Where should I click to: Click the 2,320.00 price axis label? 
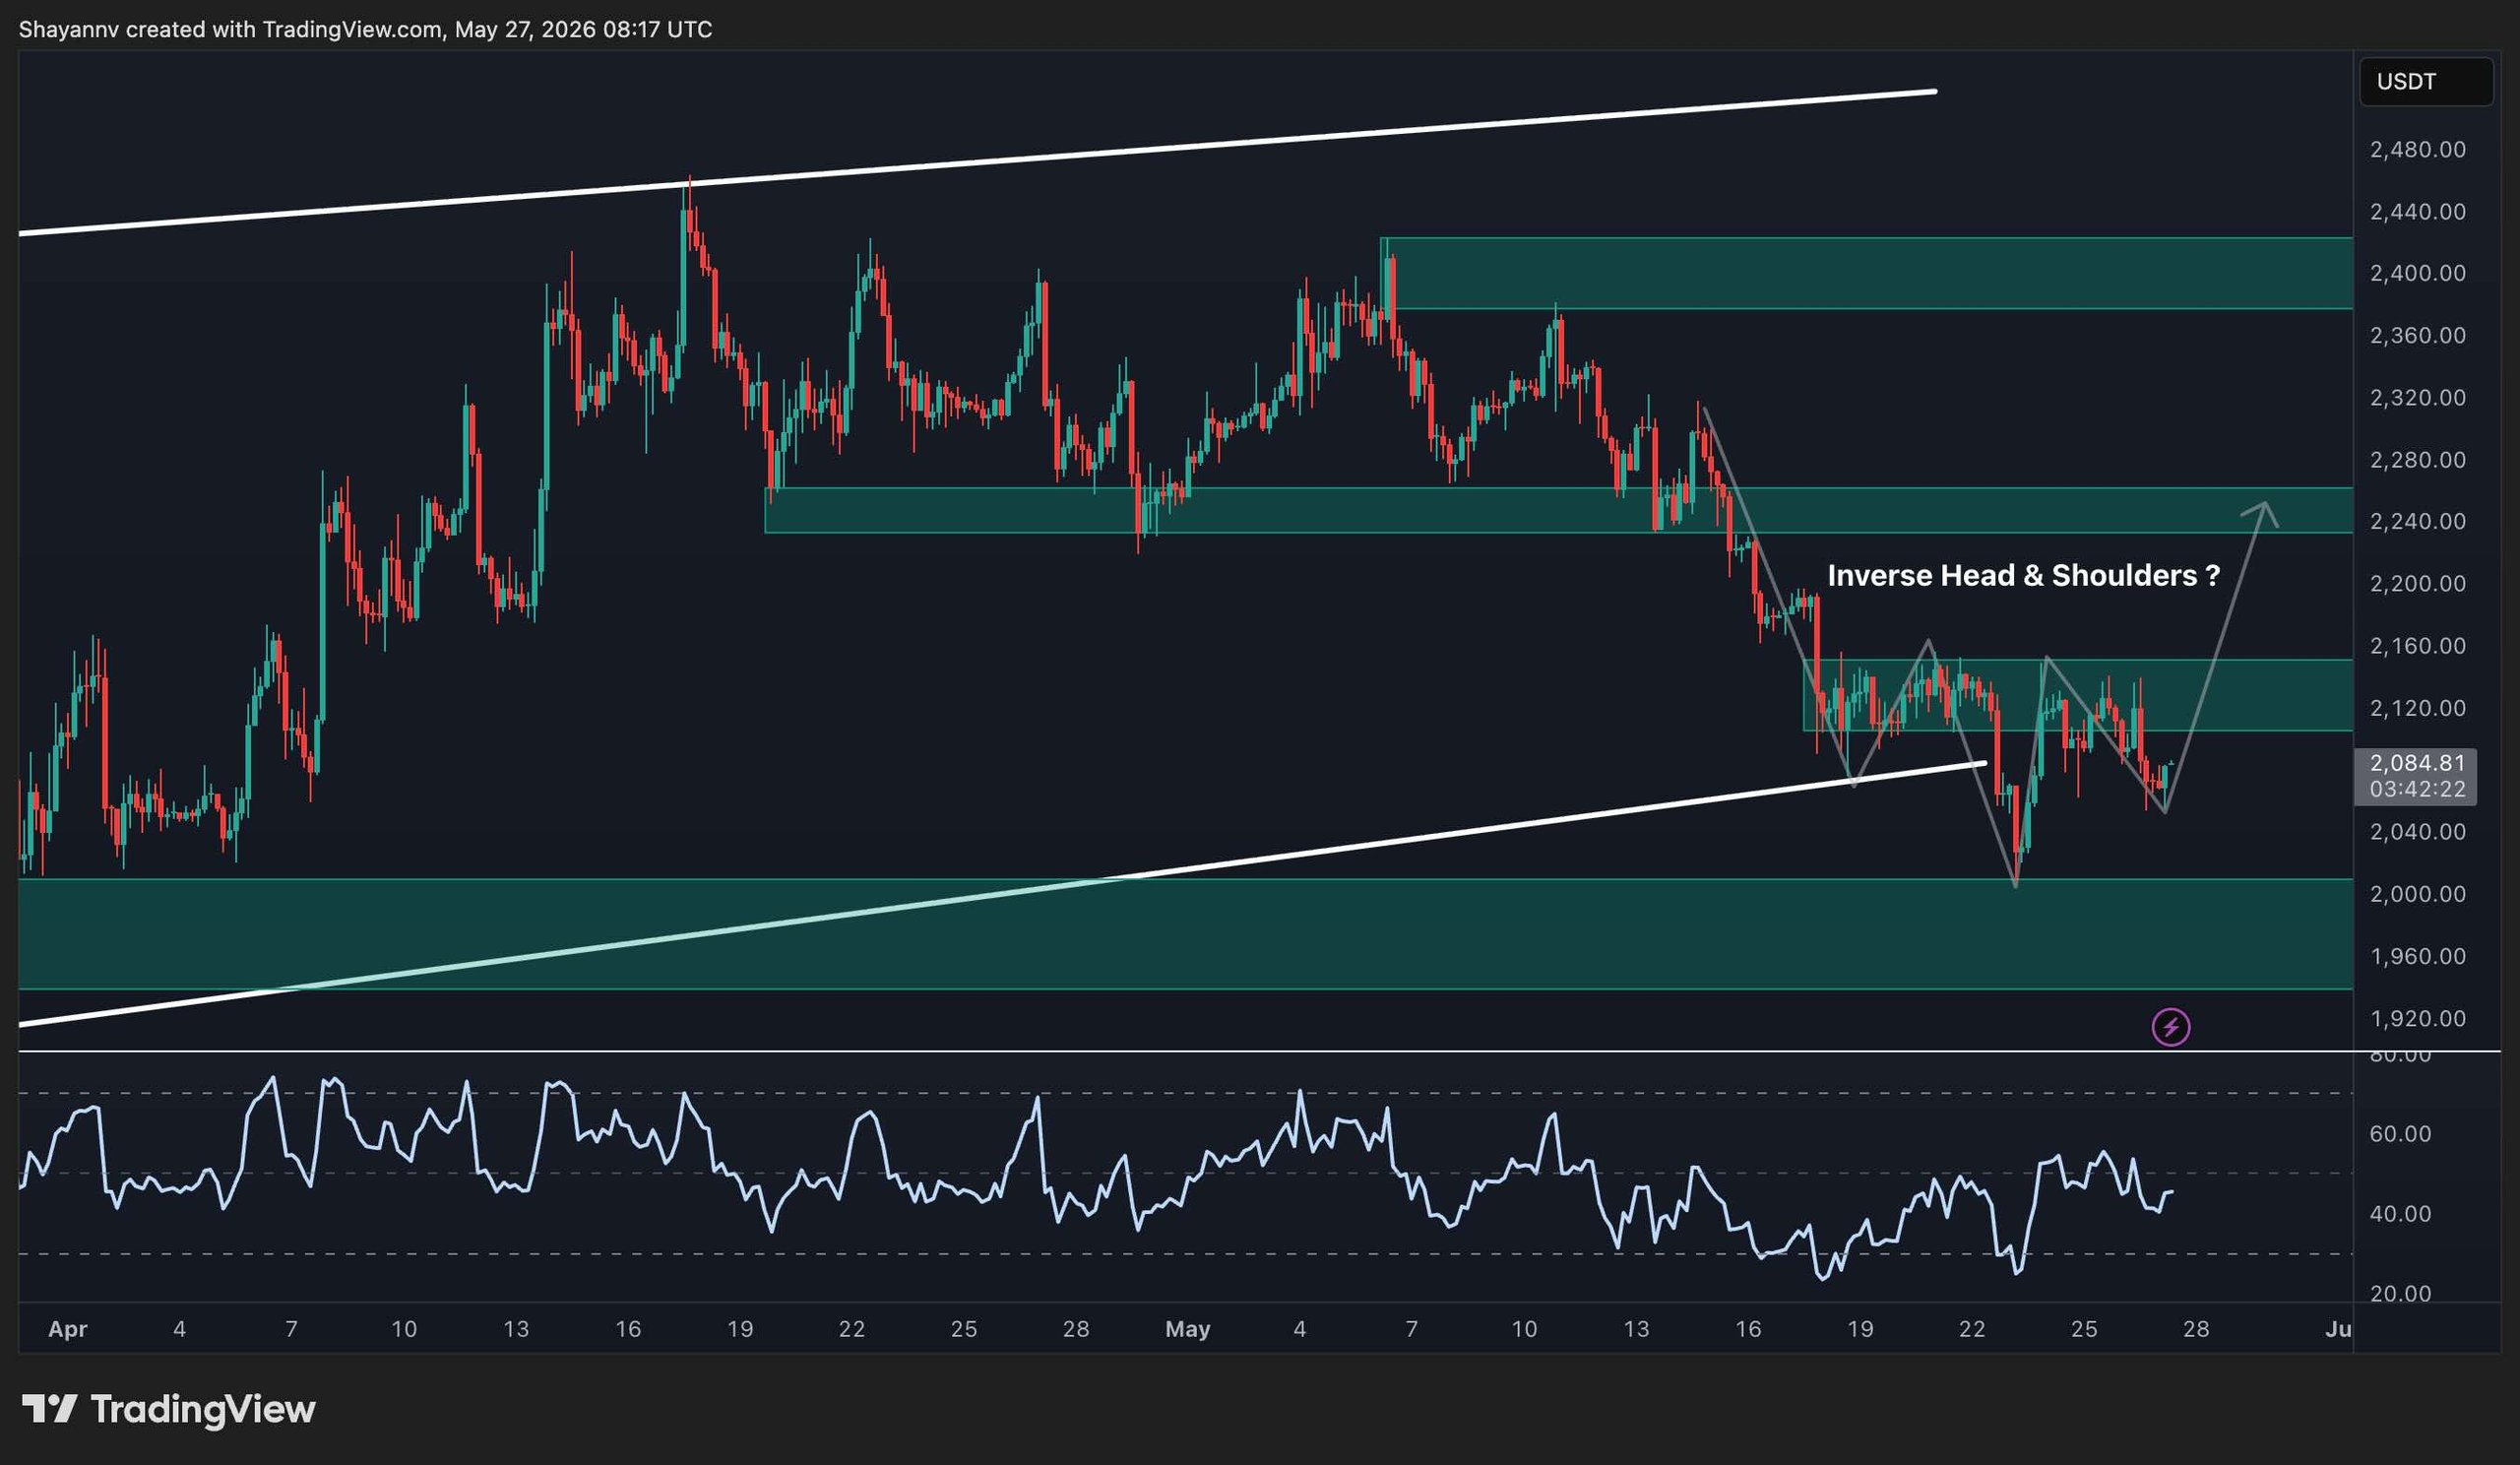(2418, 398)
